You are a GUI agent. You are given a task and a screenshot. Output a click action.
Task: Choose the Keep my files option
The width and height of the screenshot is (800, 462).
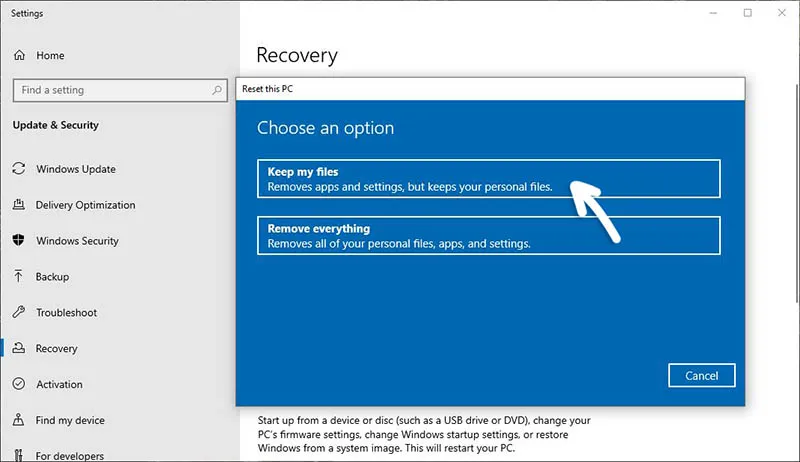point(488,179)
